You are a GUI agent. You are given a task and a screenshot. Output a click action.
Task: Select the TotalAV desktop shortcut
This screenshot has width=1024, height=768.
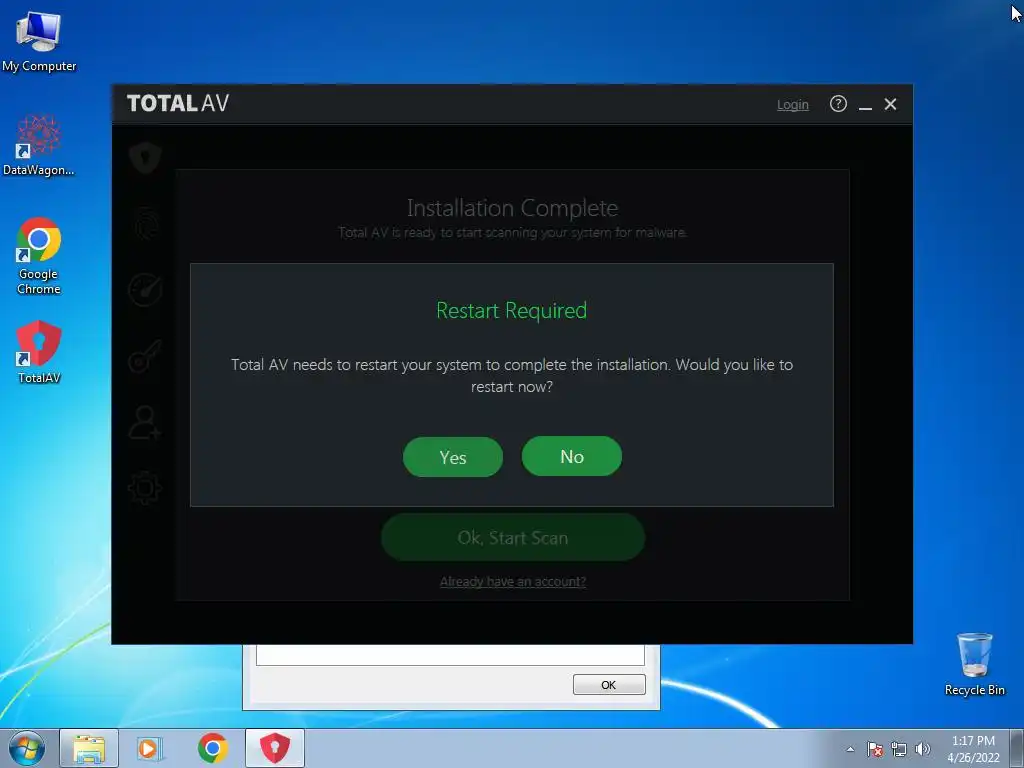coord(39,353)
